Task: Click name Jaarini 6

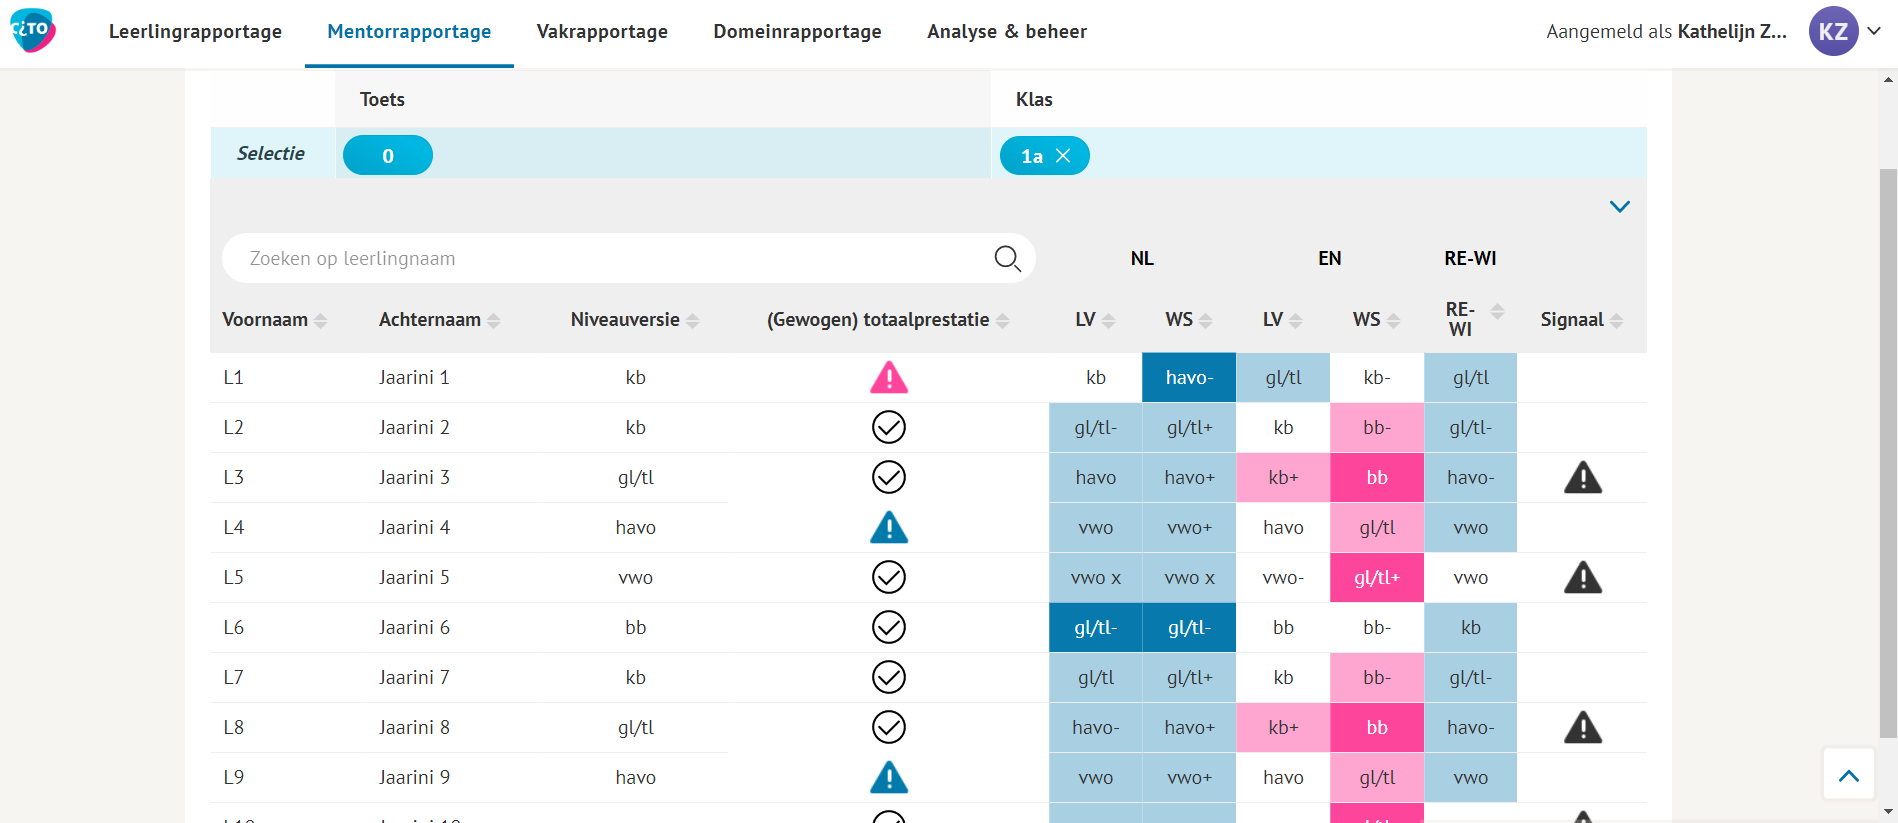Action: click(x=414, y=627)
